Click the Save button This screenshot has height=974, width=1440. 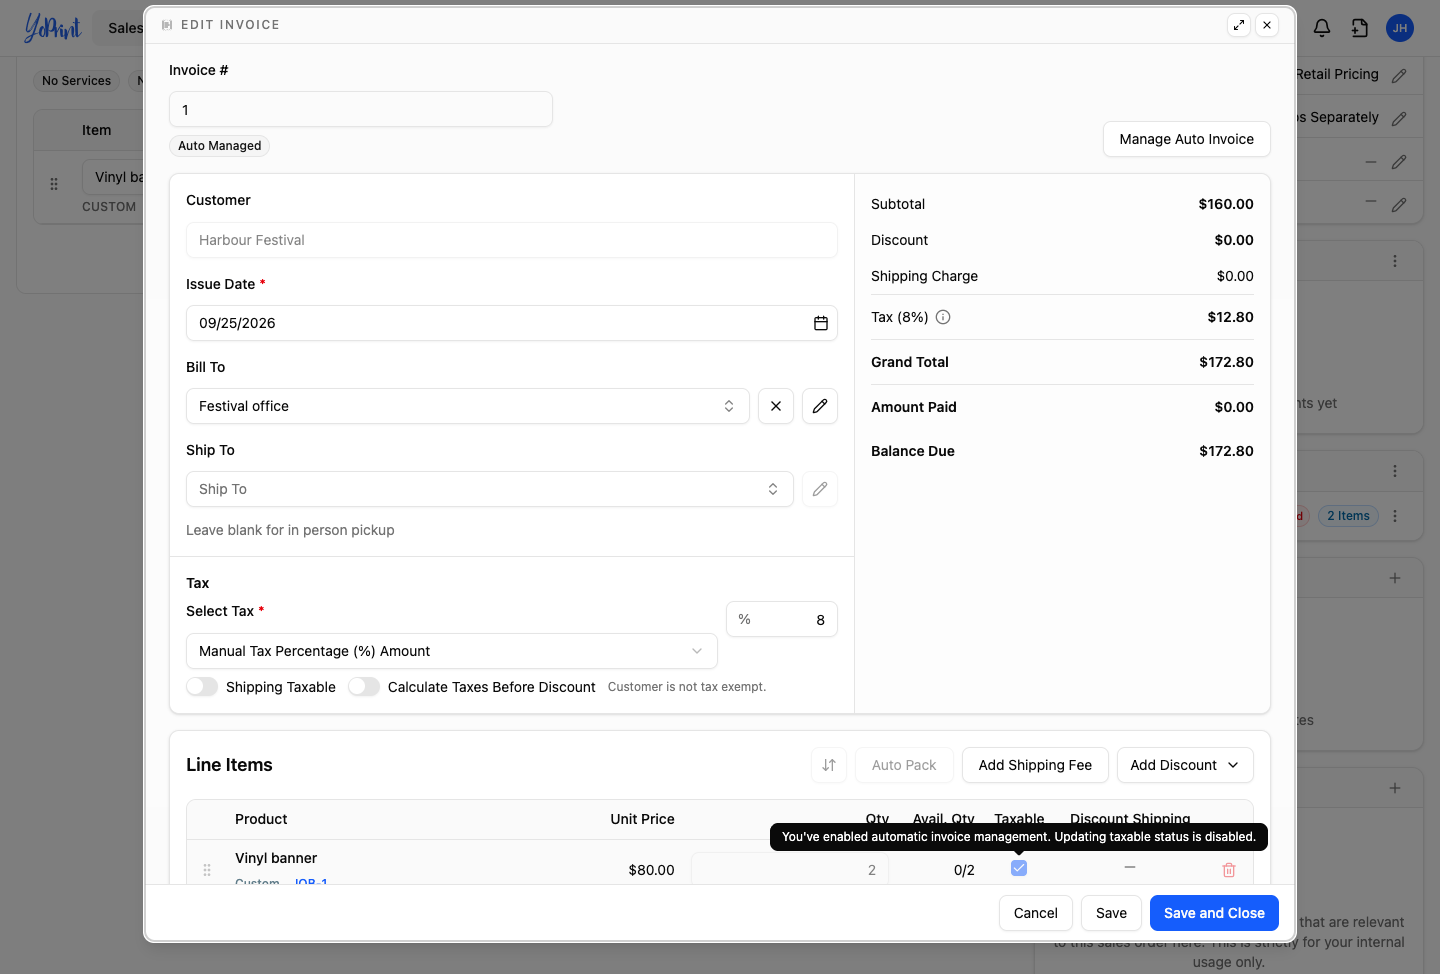(1111, 913)
